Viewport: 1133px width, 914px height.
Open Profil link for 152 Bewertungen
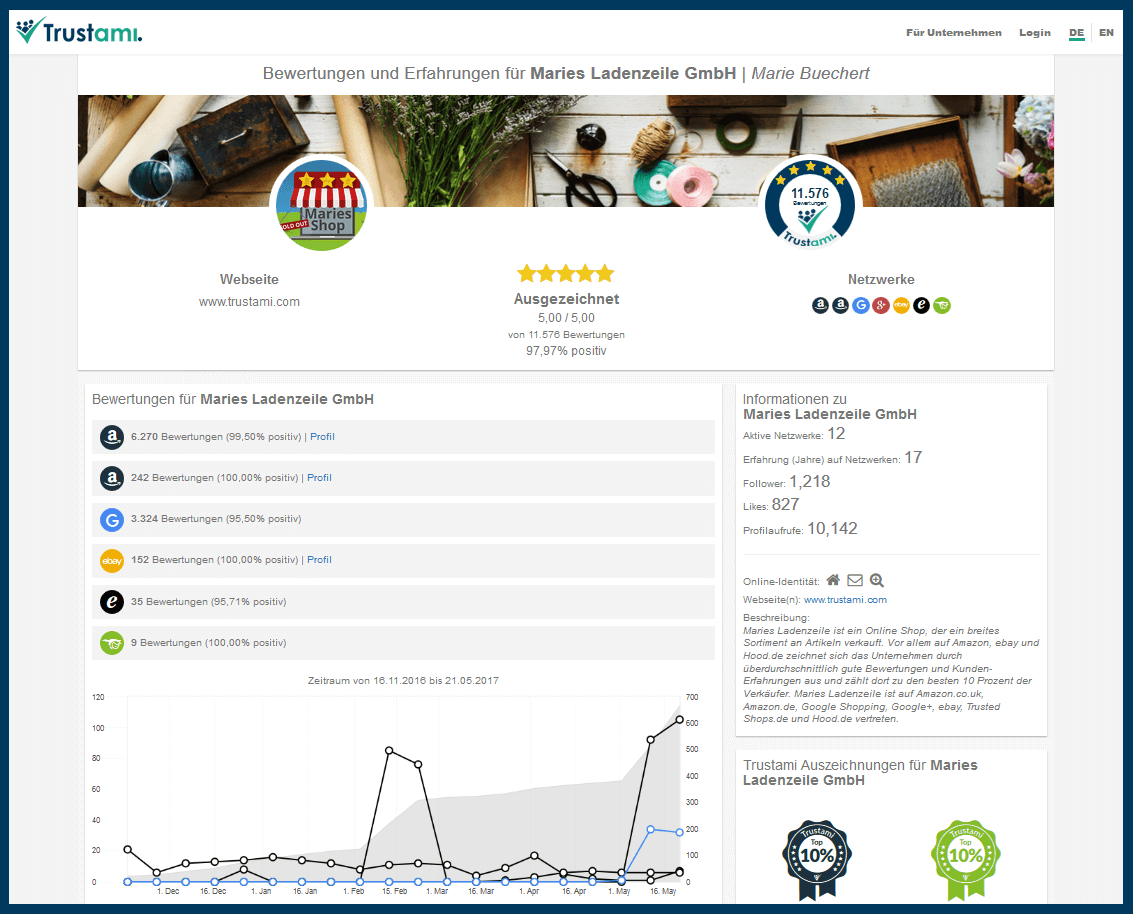(x=319, y=559)
